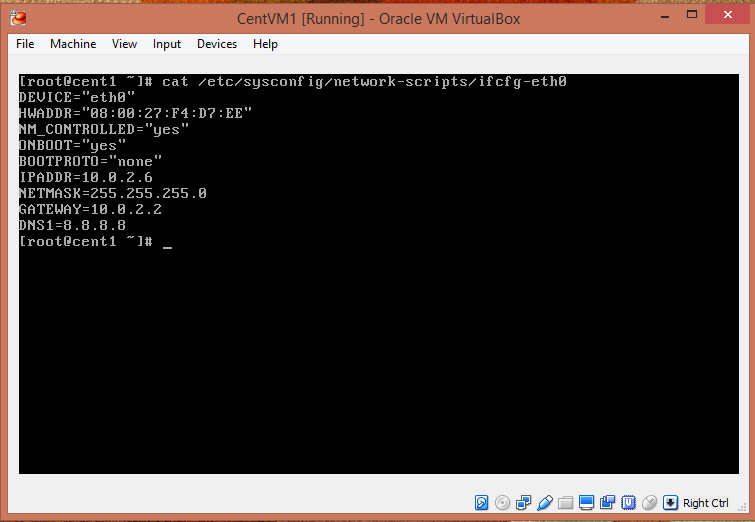Open the Devices menu

coord(217,44)
